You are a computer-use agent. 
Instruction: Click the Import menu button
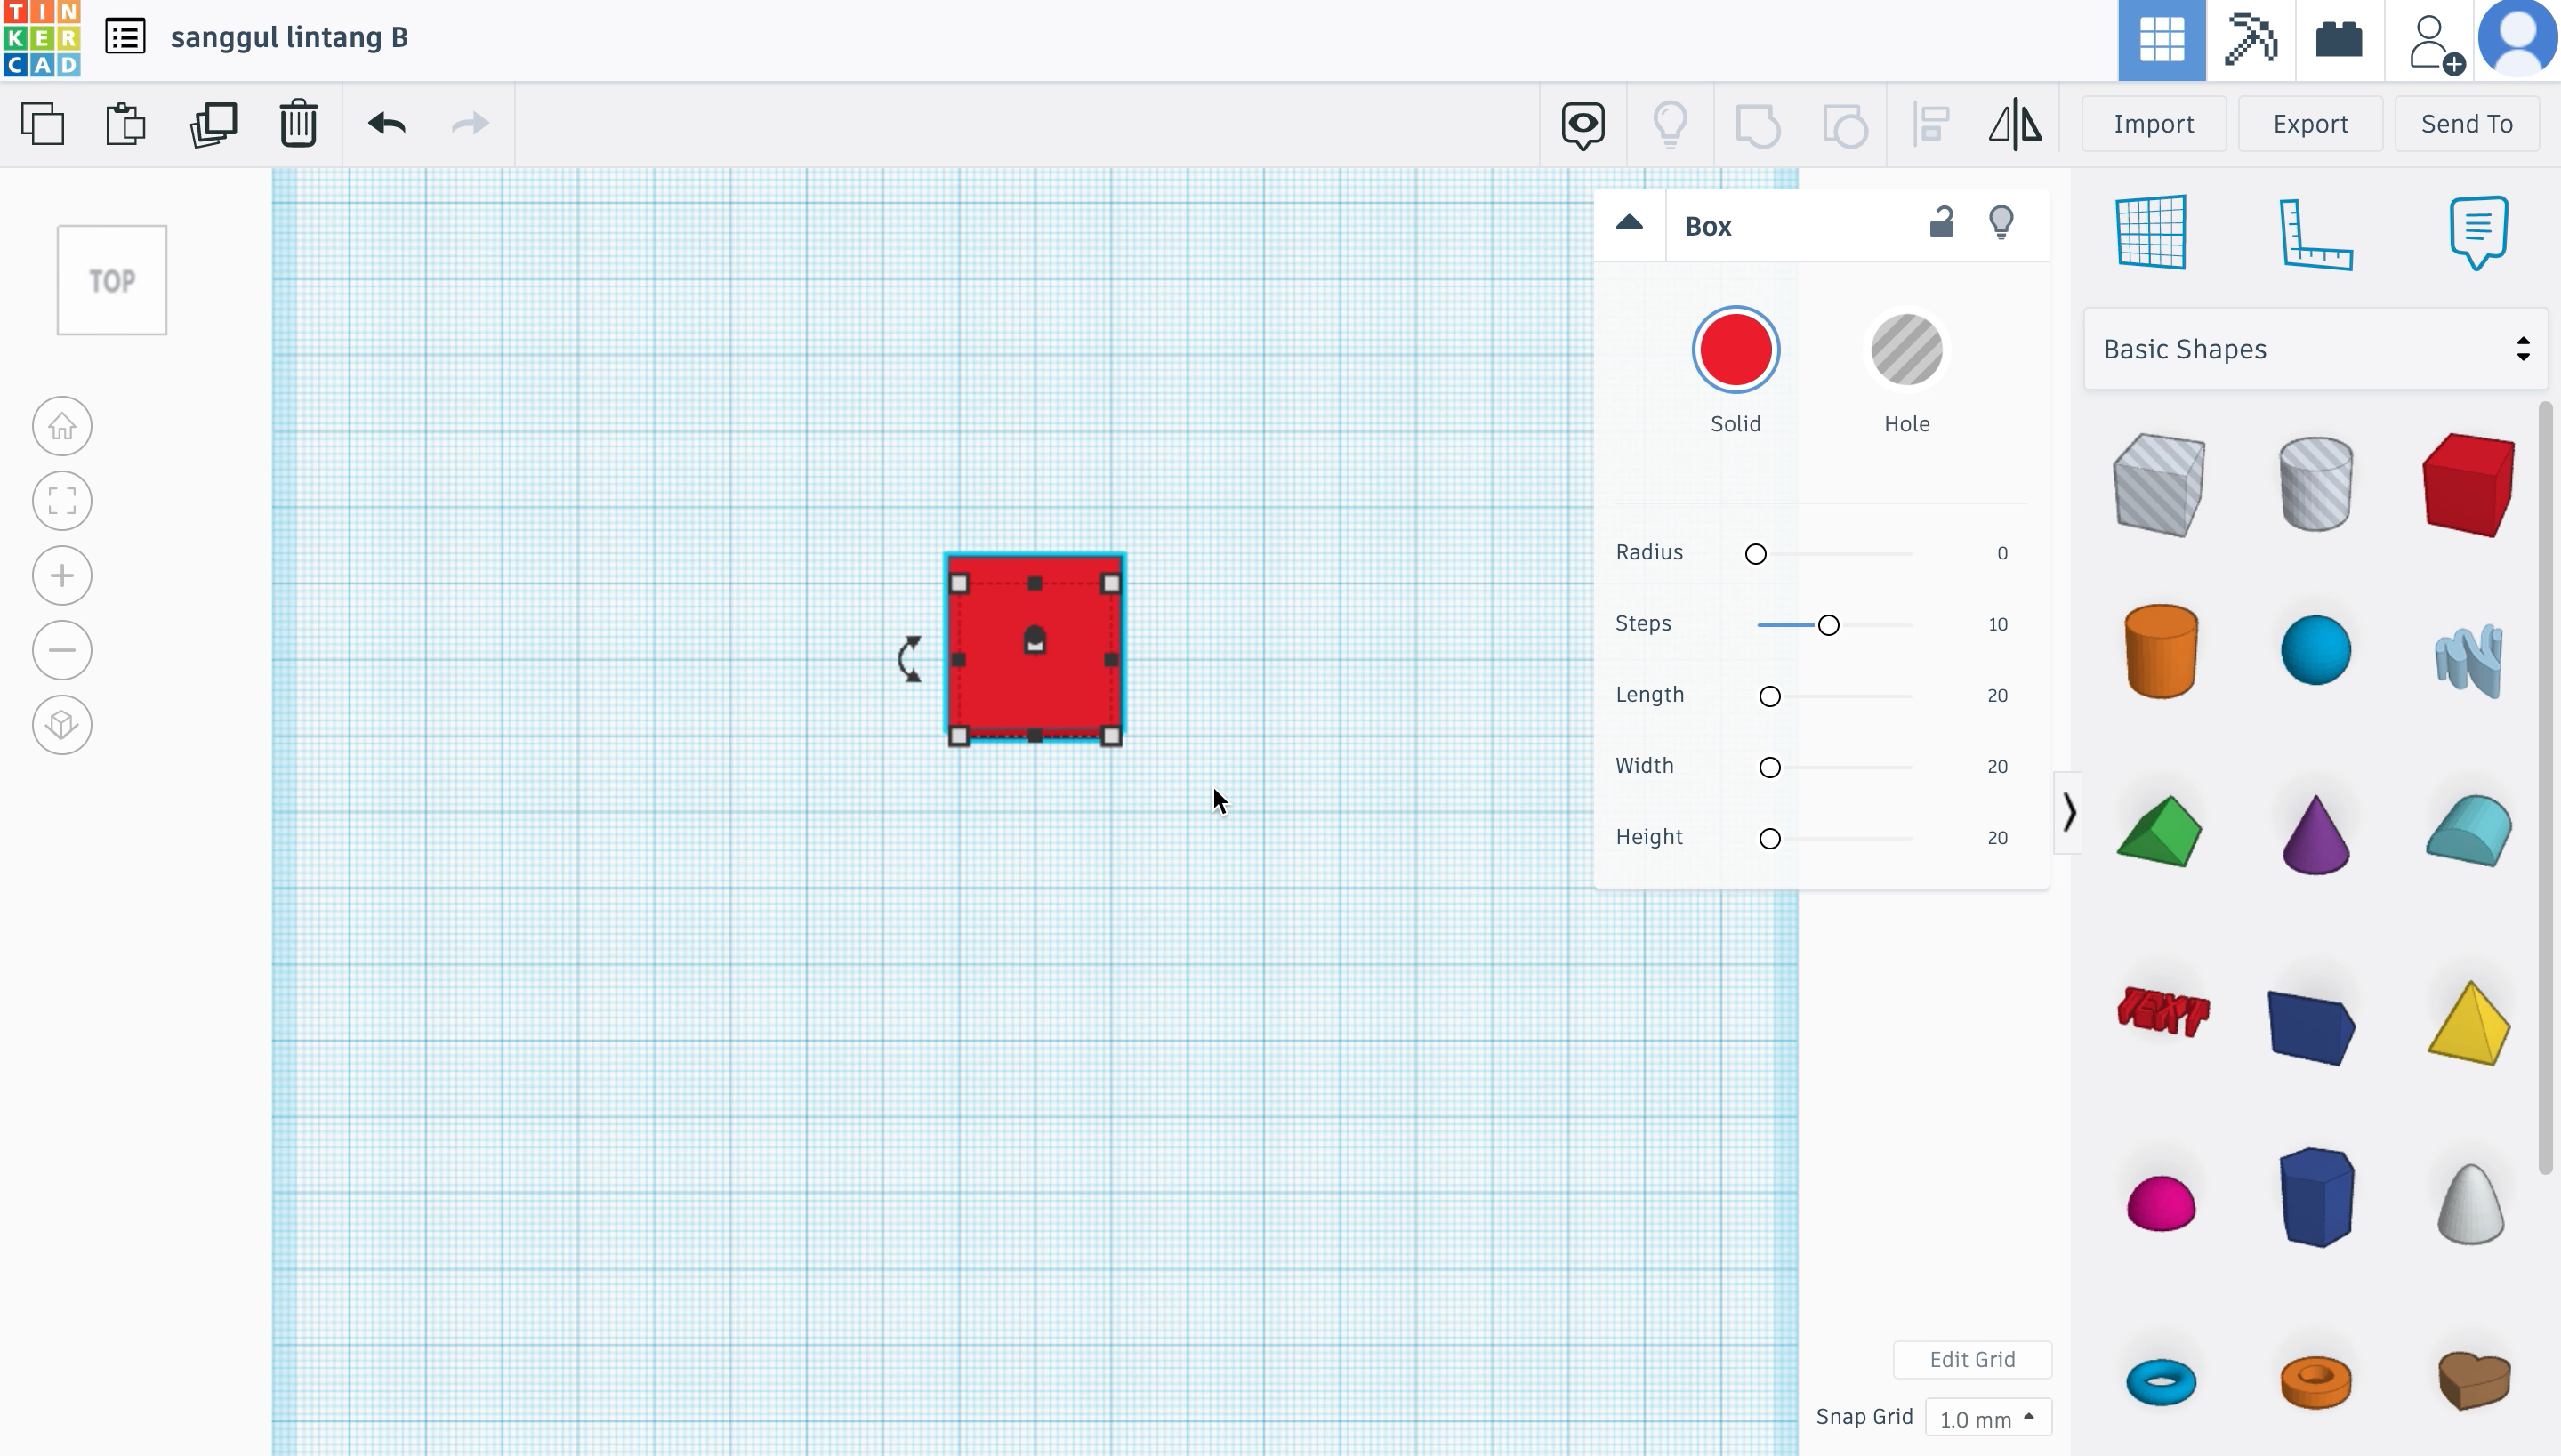[2154, 123]
